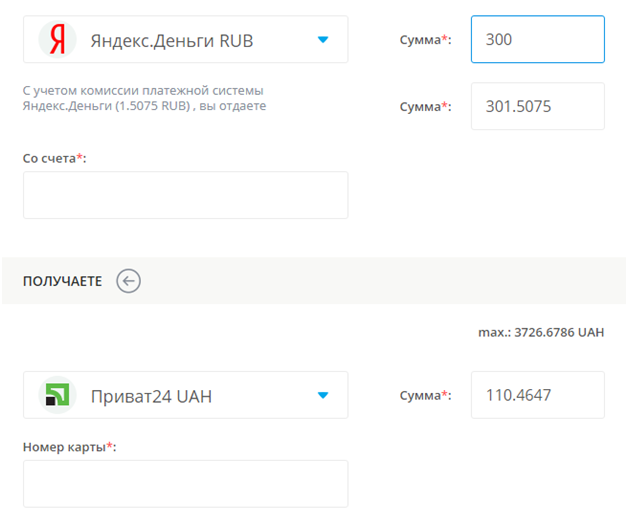Click the Номер карты label

[x=70, y=447]
